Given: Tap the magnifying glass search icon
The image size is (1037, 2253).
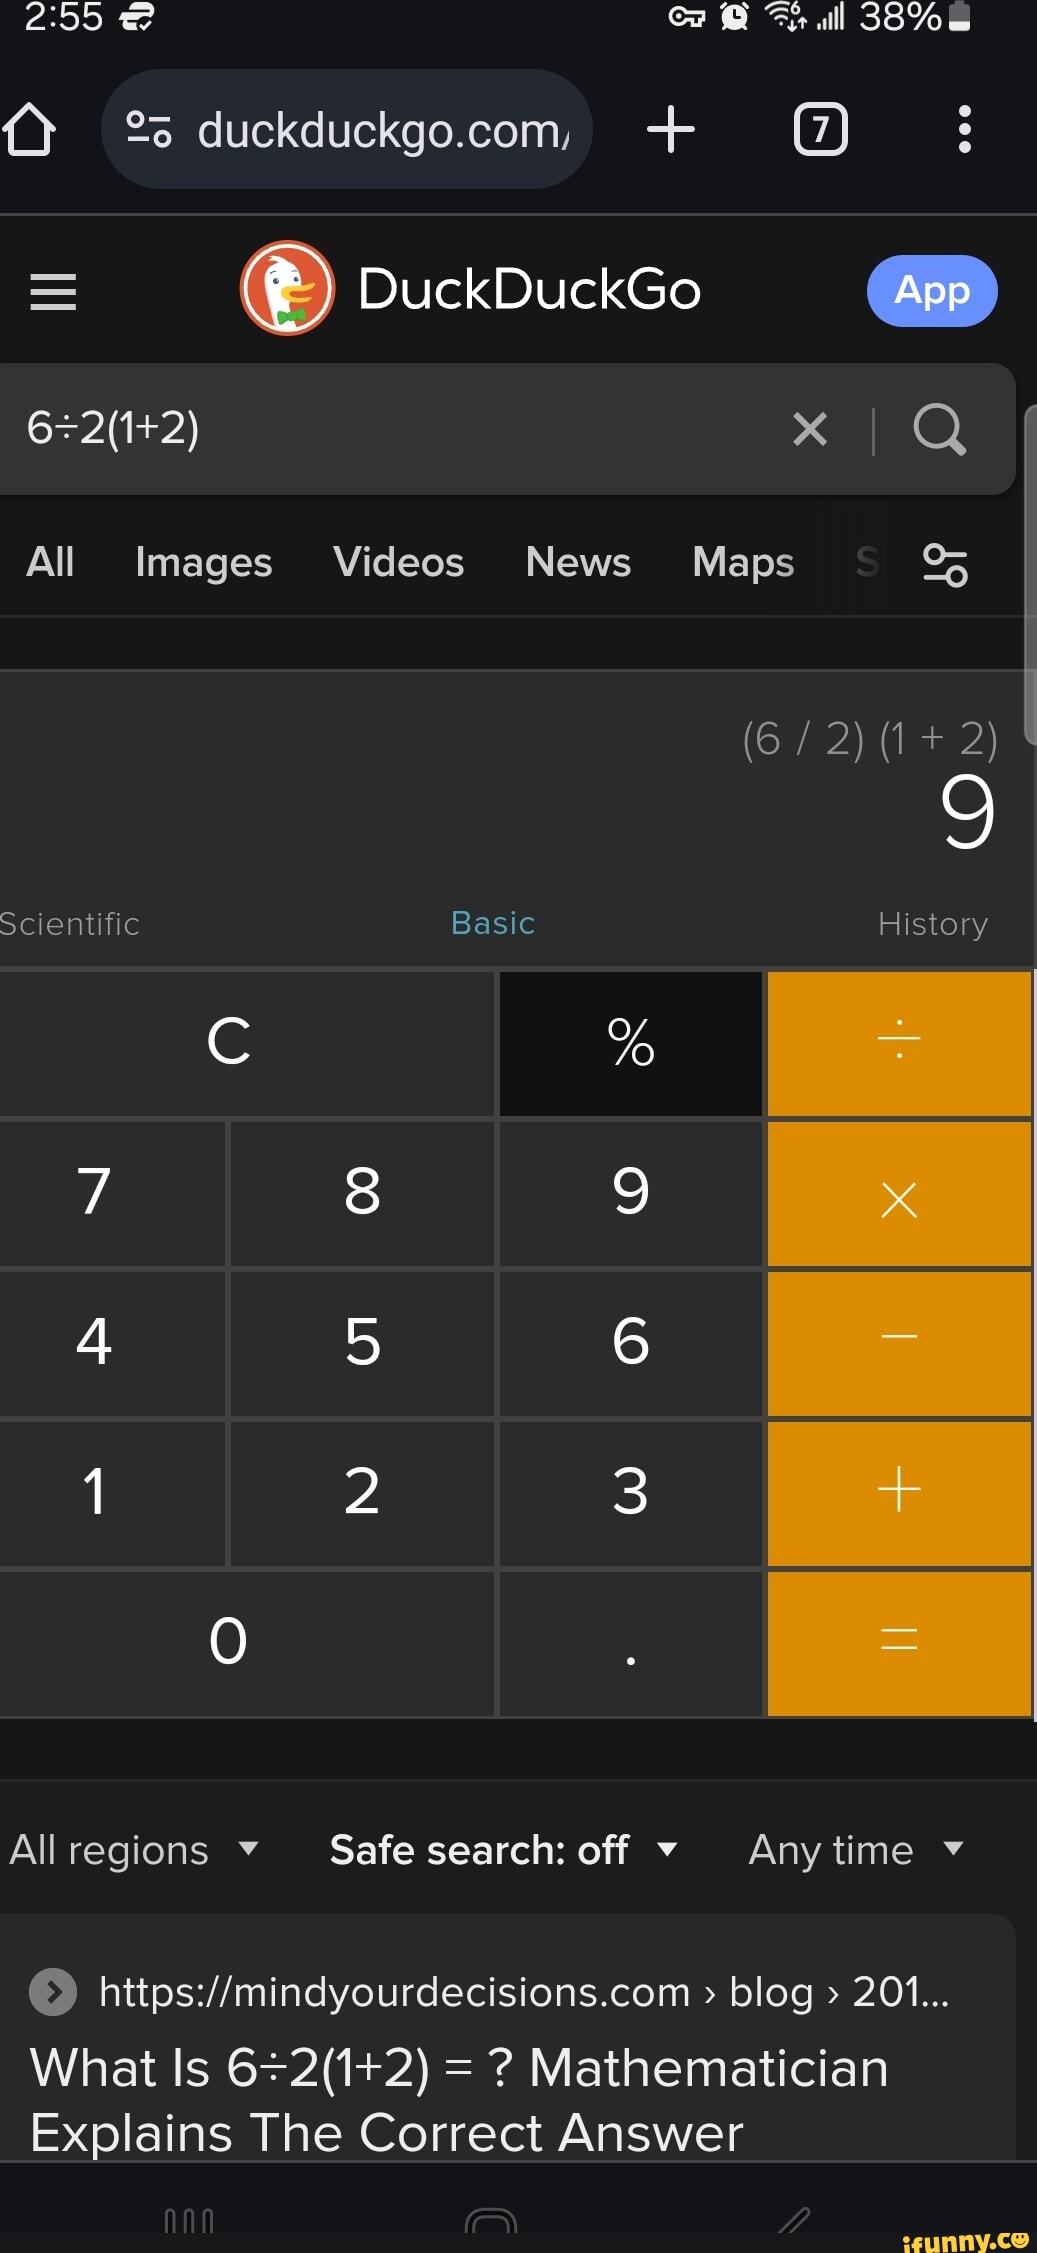Looking at the screenshot, I should click(939, 430).
